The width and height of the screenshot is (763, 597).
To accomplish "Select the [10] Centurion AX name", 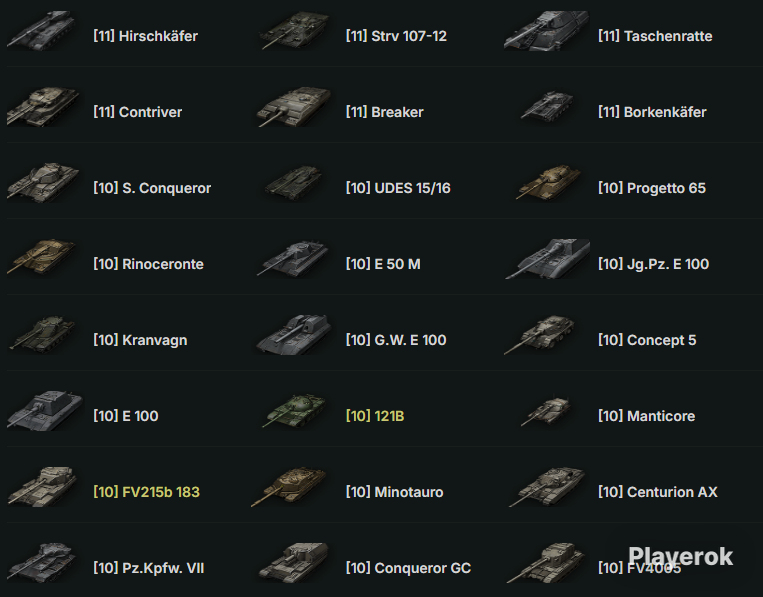I will pyautogui.click(x=657, y=492).
